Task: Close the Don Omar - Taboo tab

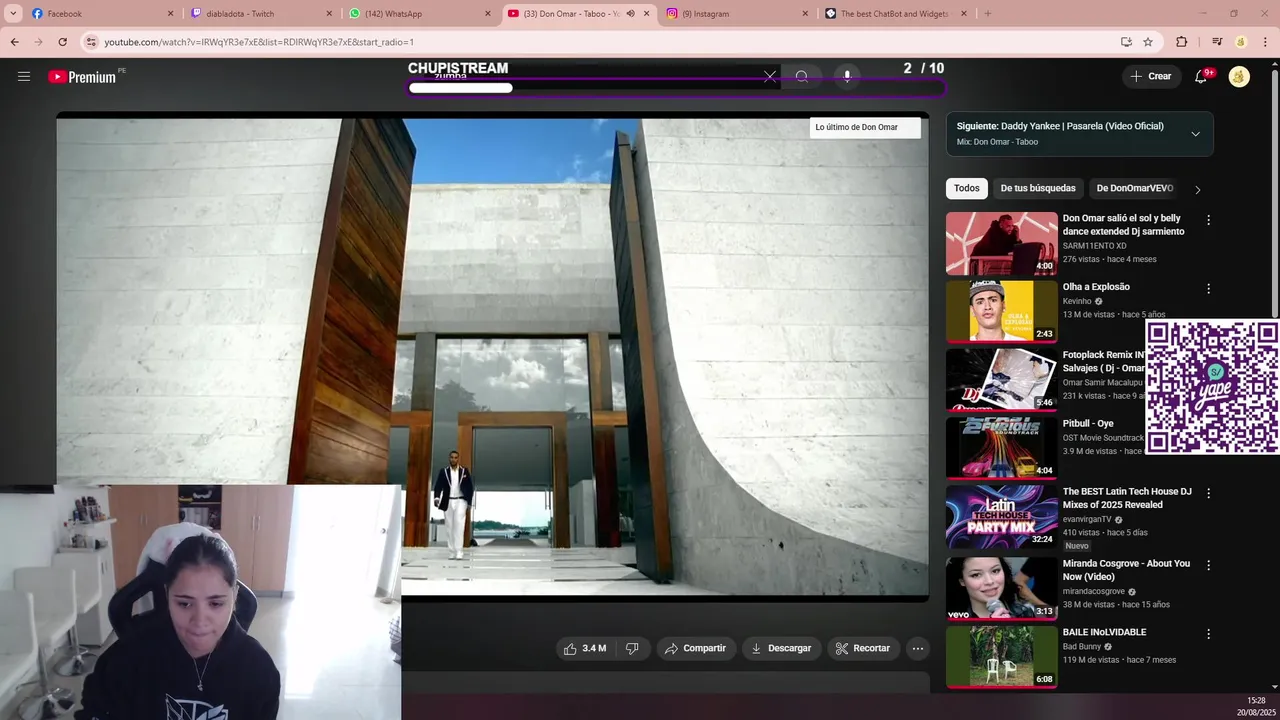Action: [646, 13]
